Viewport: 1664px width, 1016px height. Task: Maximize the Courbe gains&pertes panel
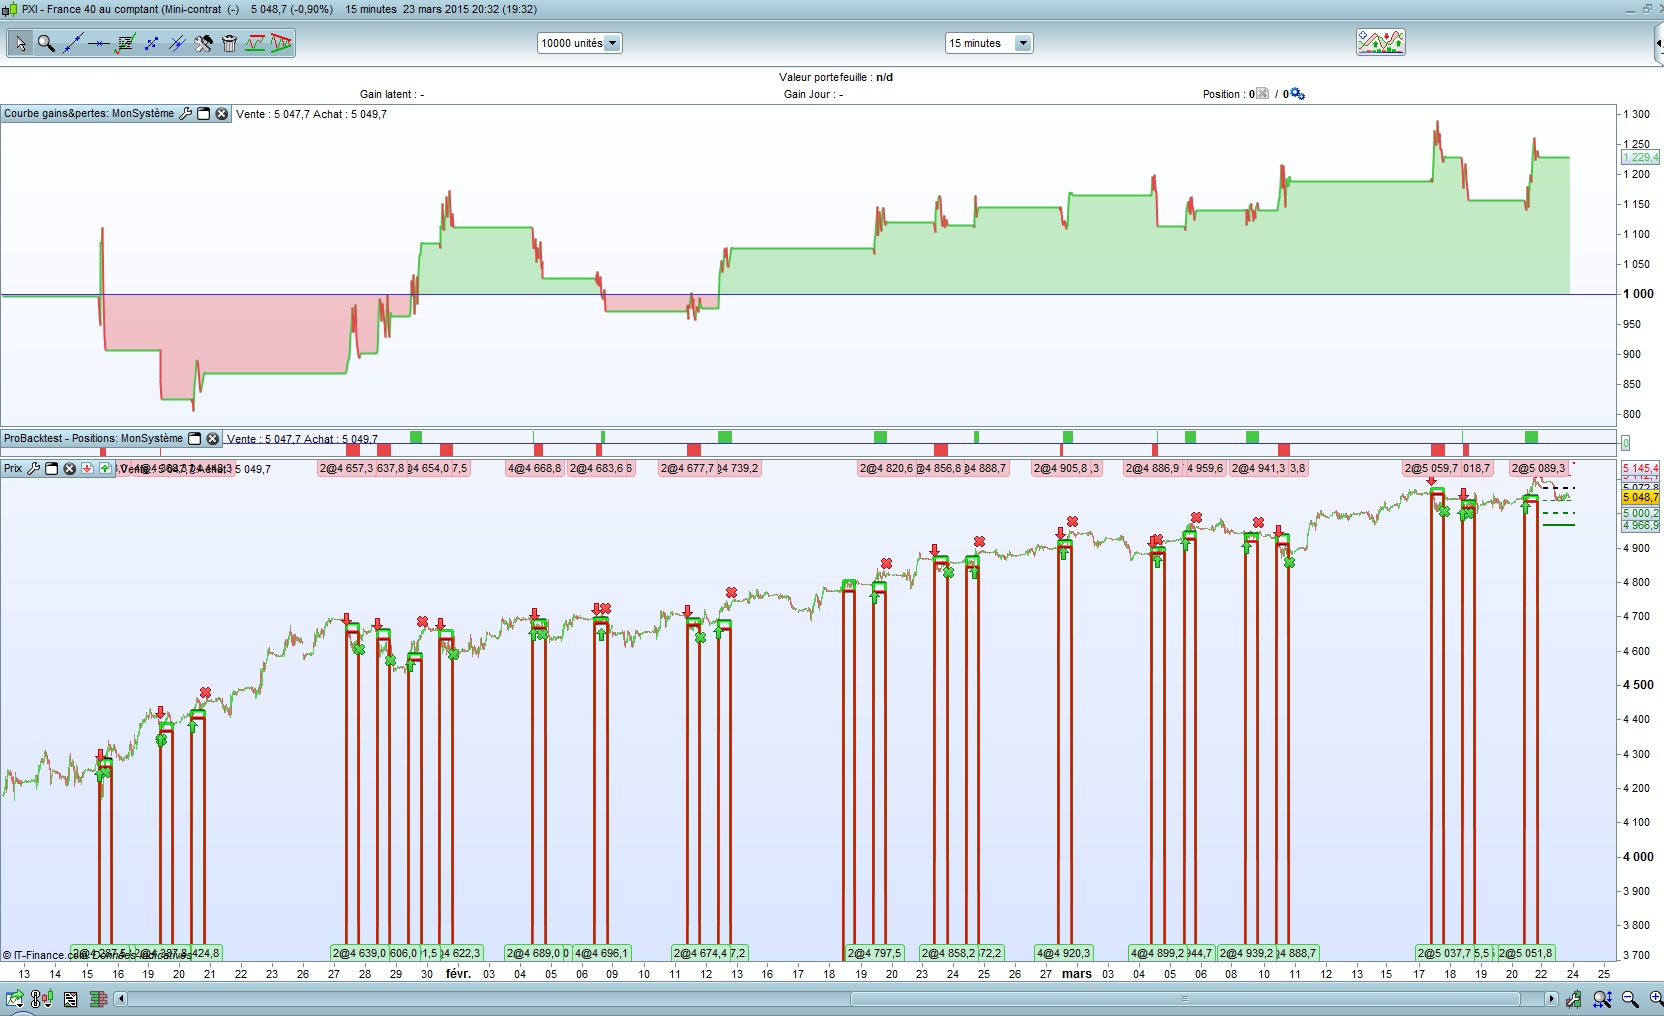coord(203,114)
